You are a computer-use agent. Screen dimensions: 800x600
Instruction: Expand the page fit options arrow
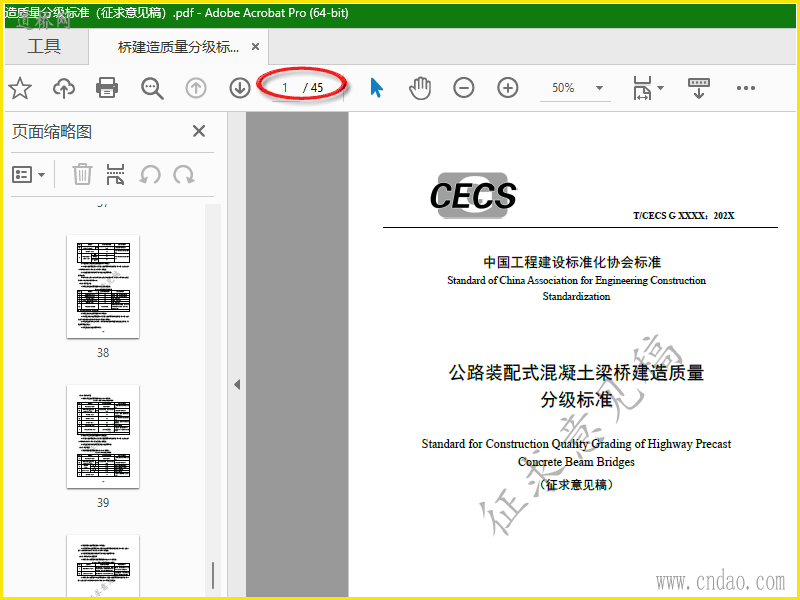pos(661,88)
